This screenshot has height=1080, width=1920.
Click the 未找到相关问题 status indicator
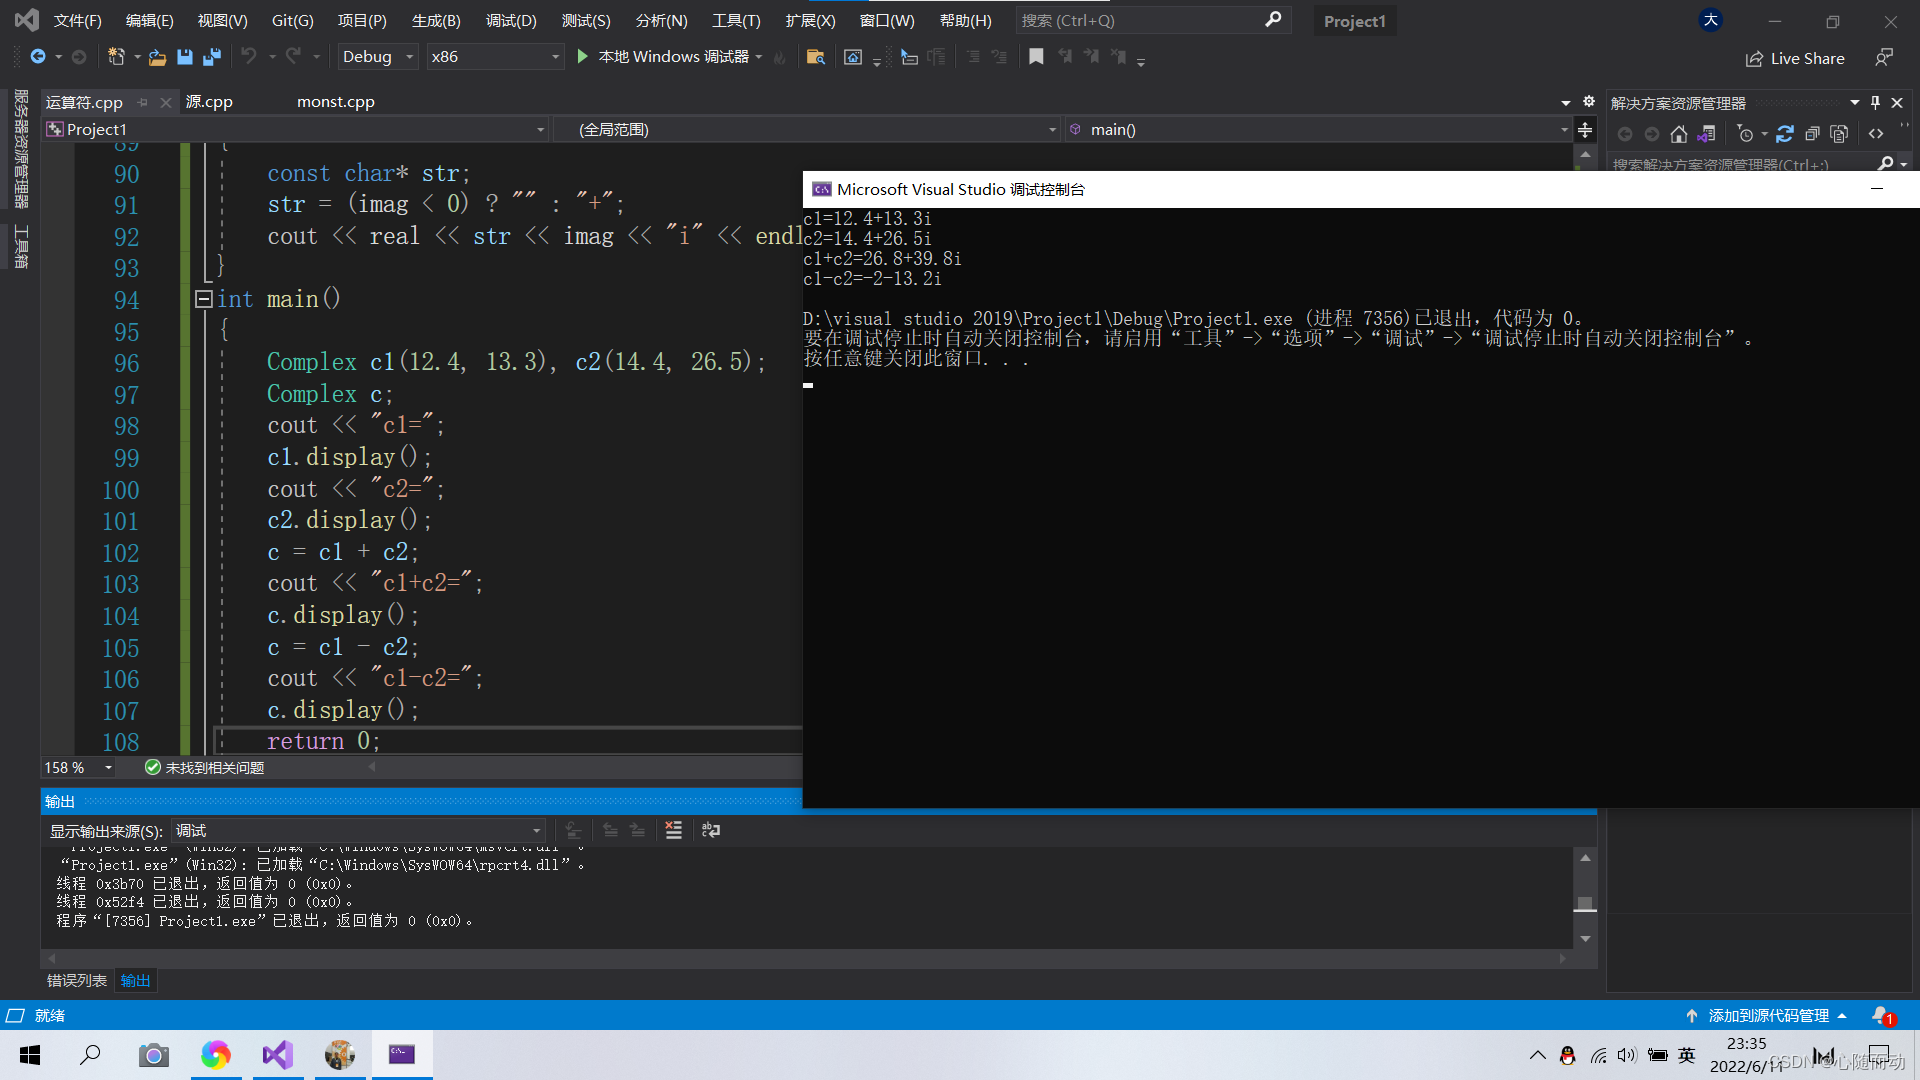pyautogui.click(x=205, y=767)
